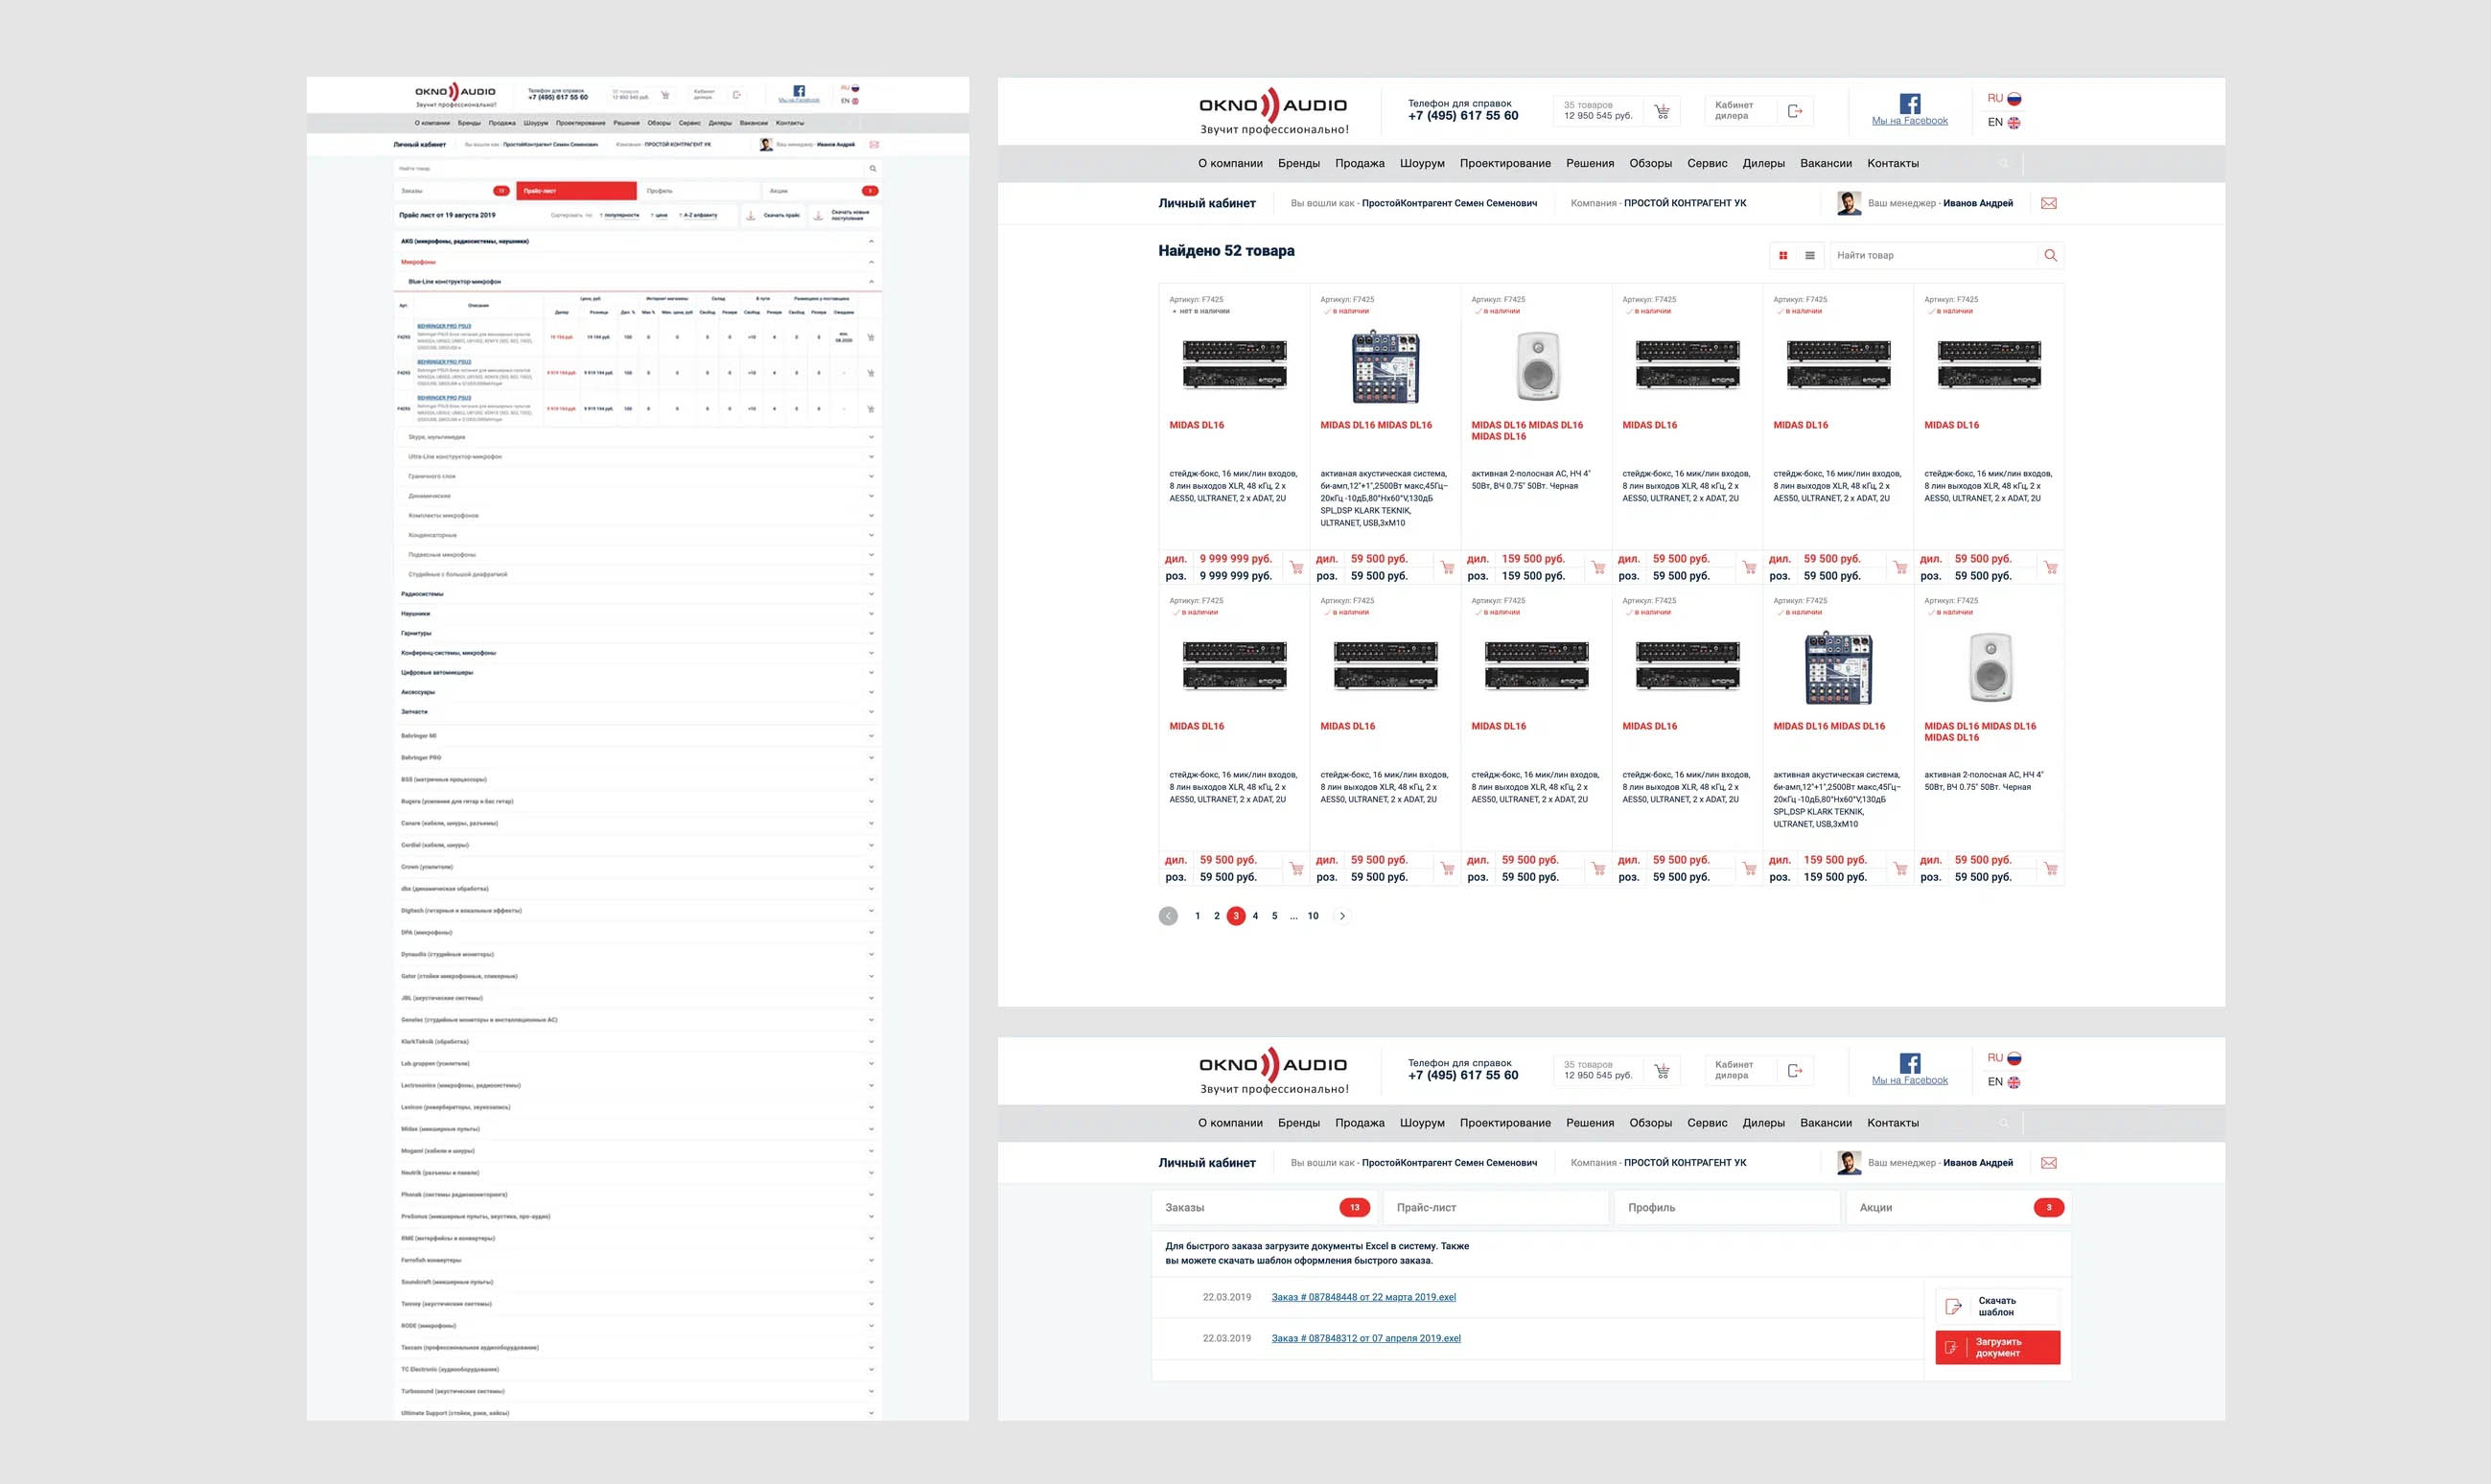
Task: Open order file link from 22 марта 2019
Action: [x=1363, y=1297]
